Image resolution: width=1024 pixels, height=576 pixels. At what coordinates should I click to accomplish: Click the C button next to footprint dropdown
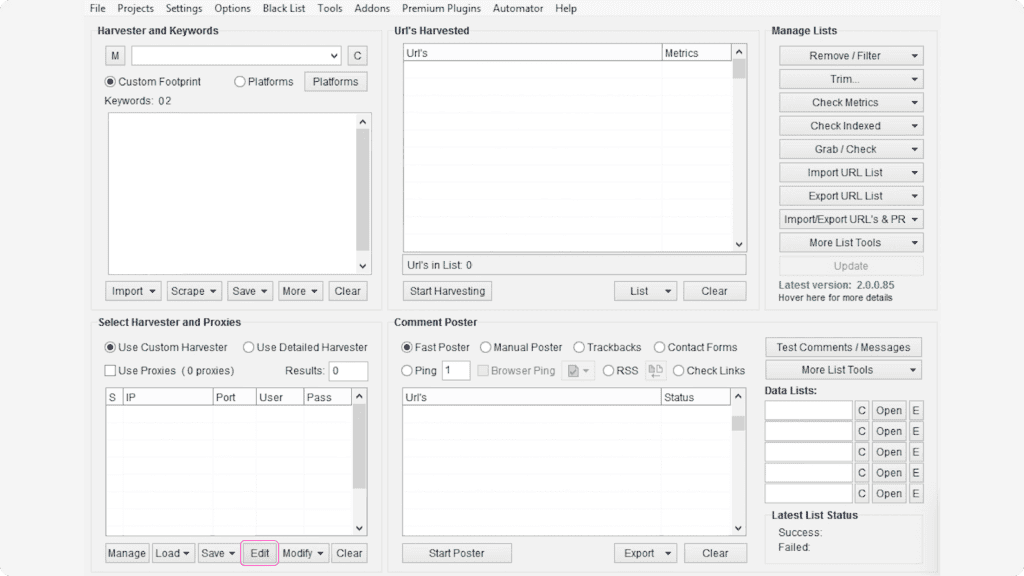click(358, 55)
